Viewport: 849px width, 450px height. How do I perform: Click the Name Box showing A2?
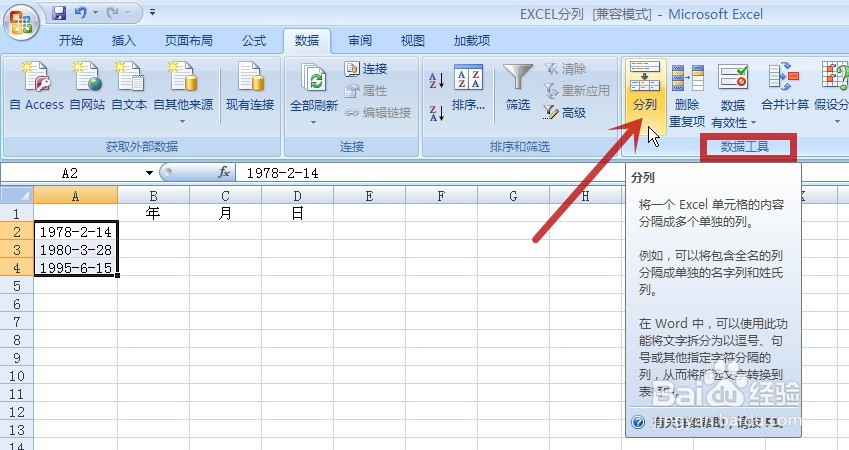point(70,173)
